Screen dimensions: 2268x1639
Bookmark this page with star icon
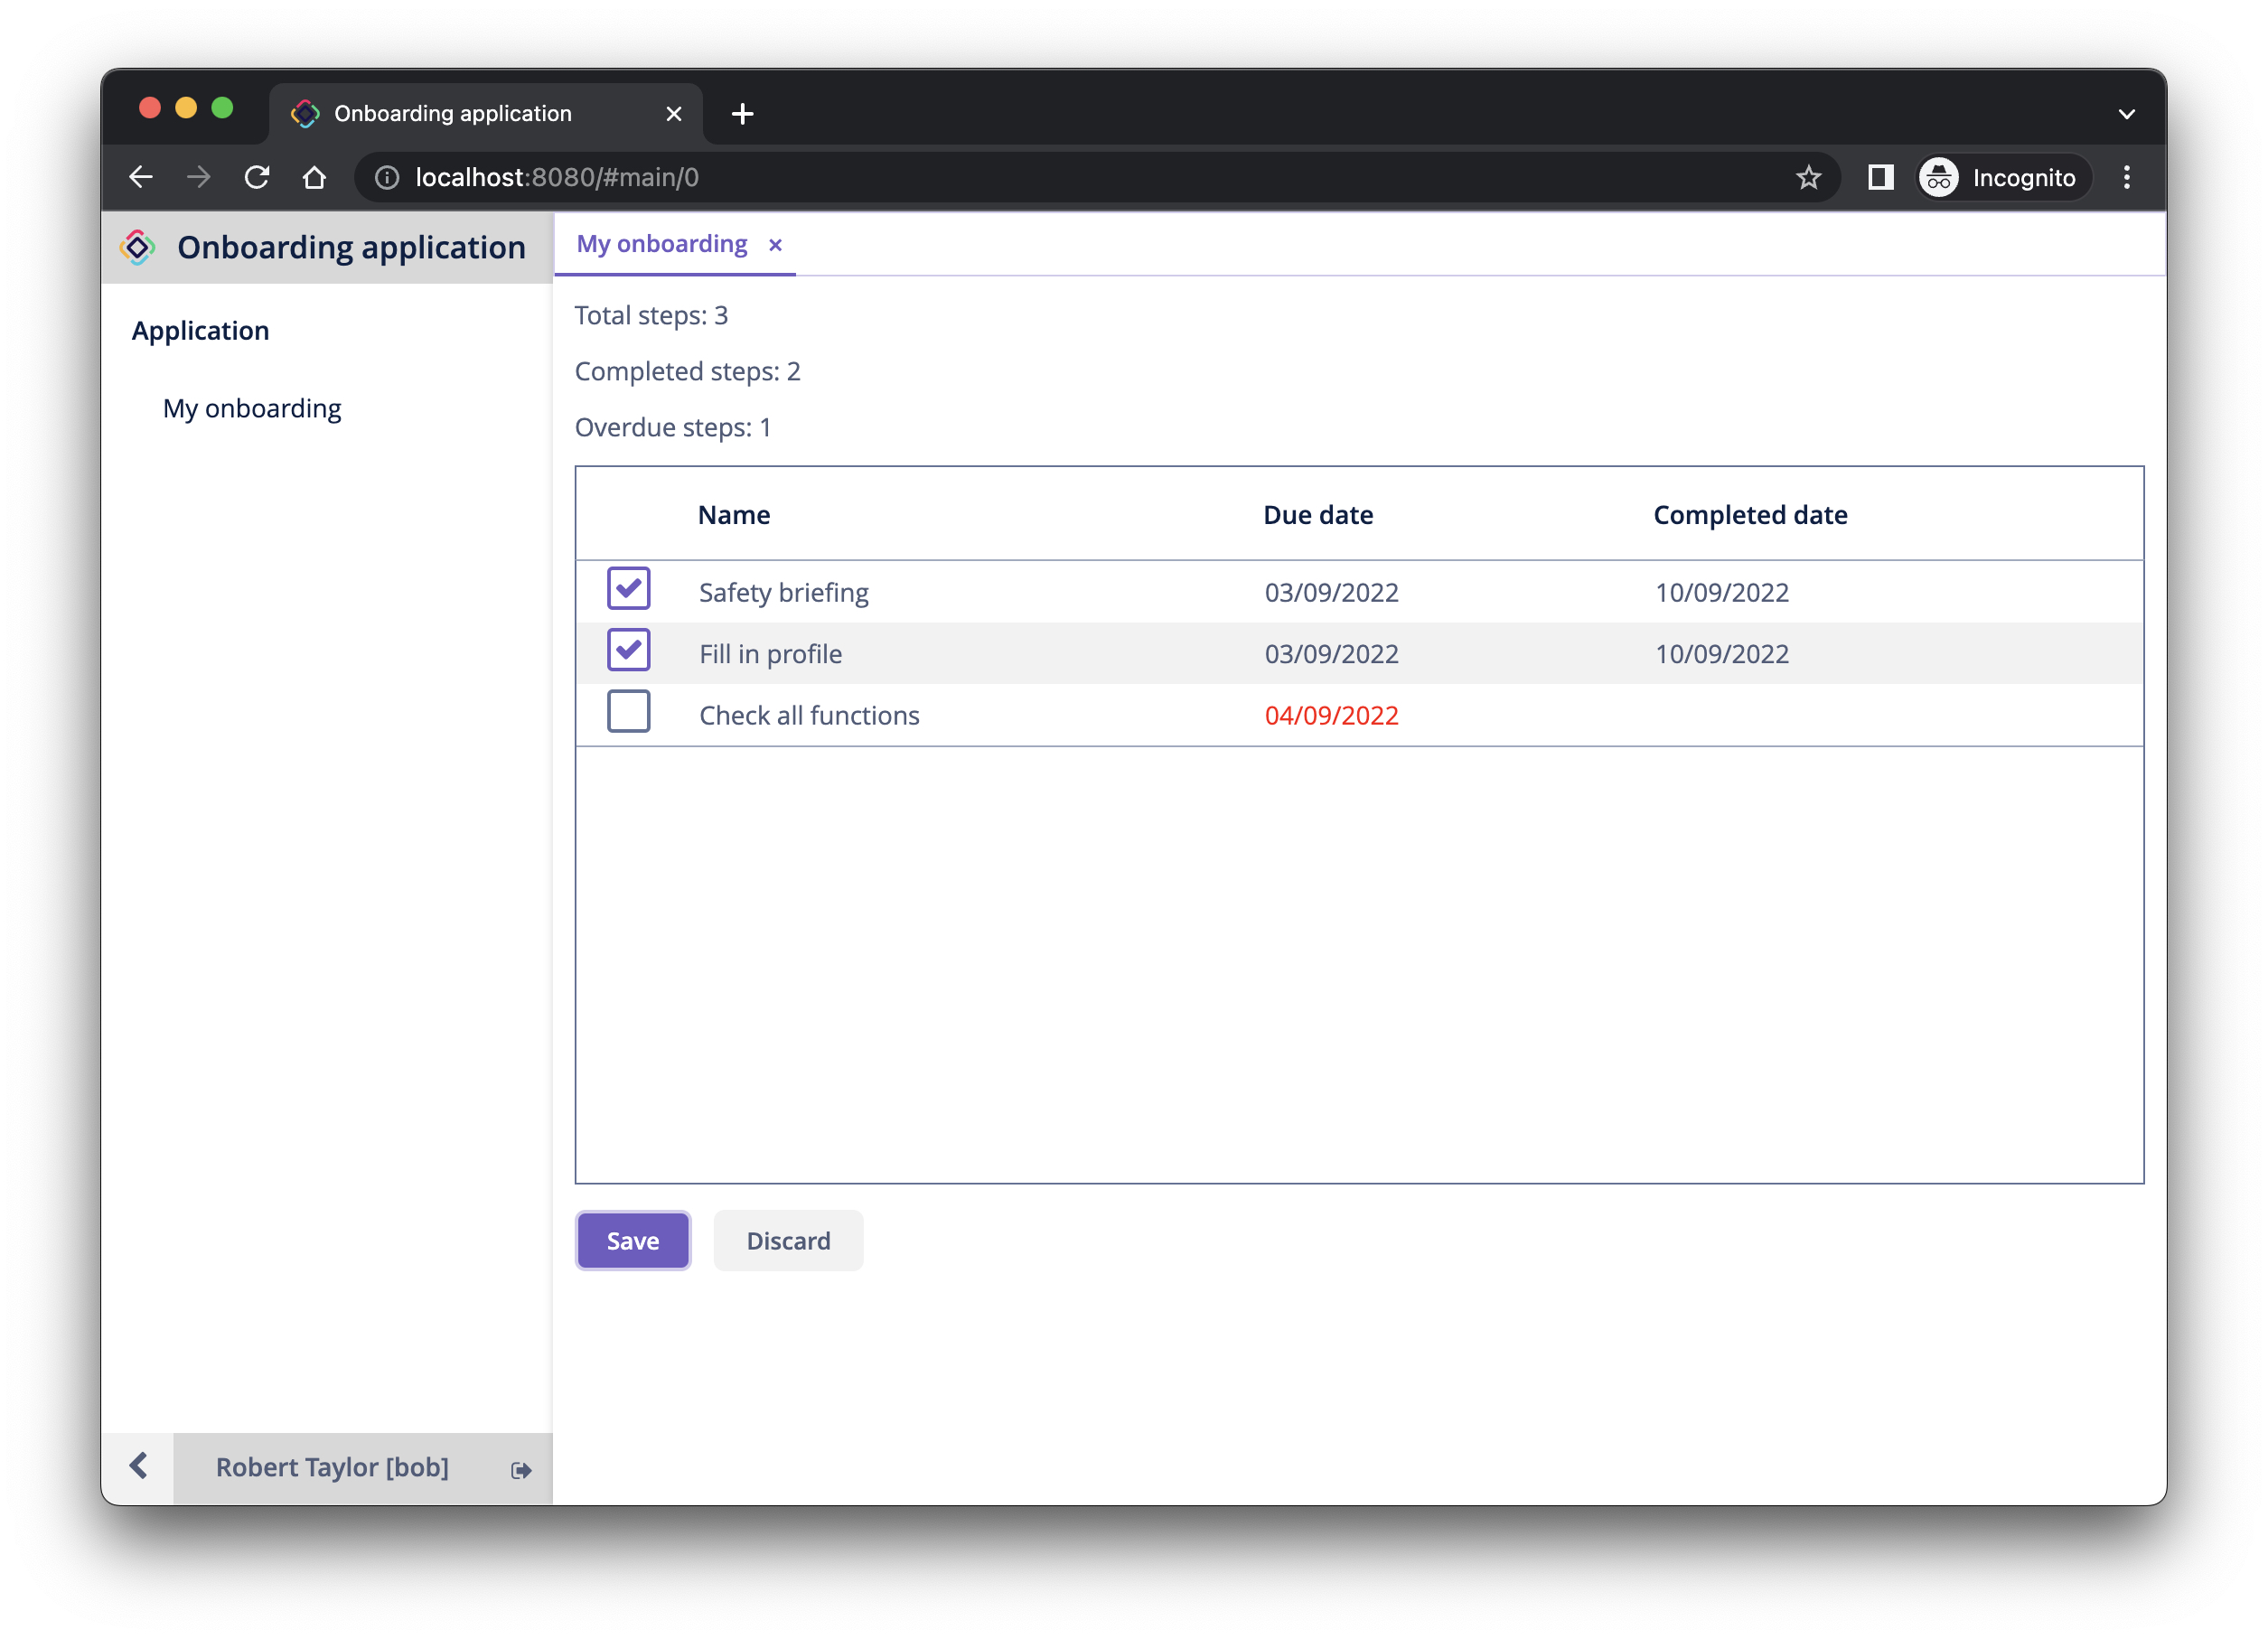click(x=1808, y=177)
